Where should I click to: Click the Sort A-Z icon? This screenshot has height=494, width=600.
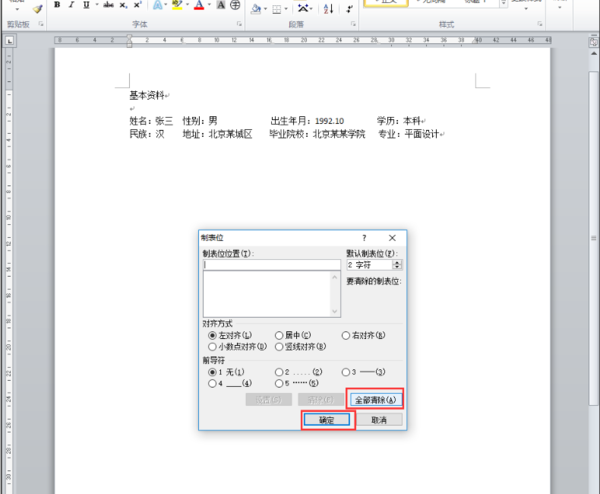(x=328, y=9)
